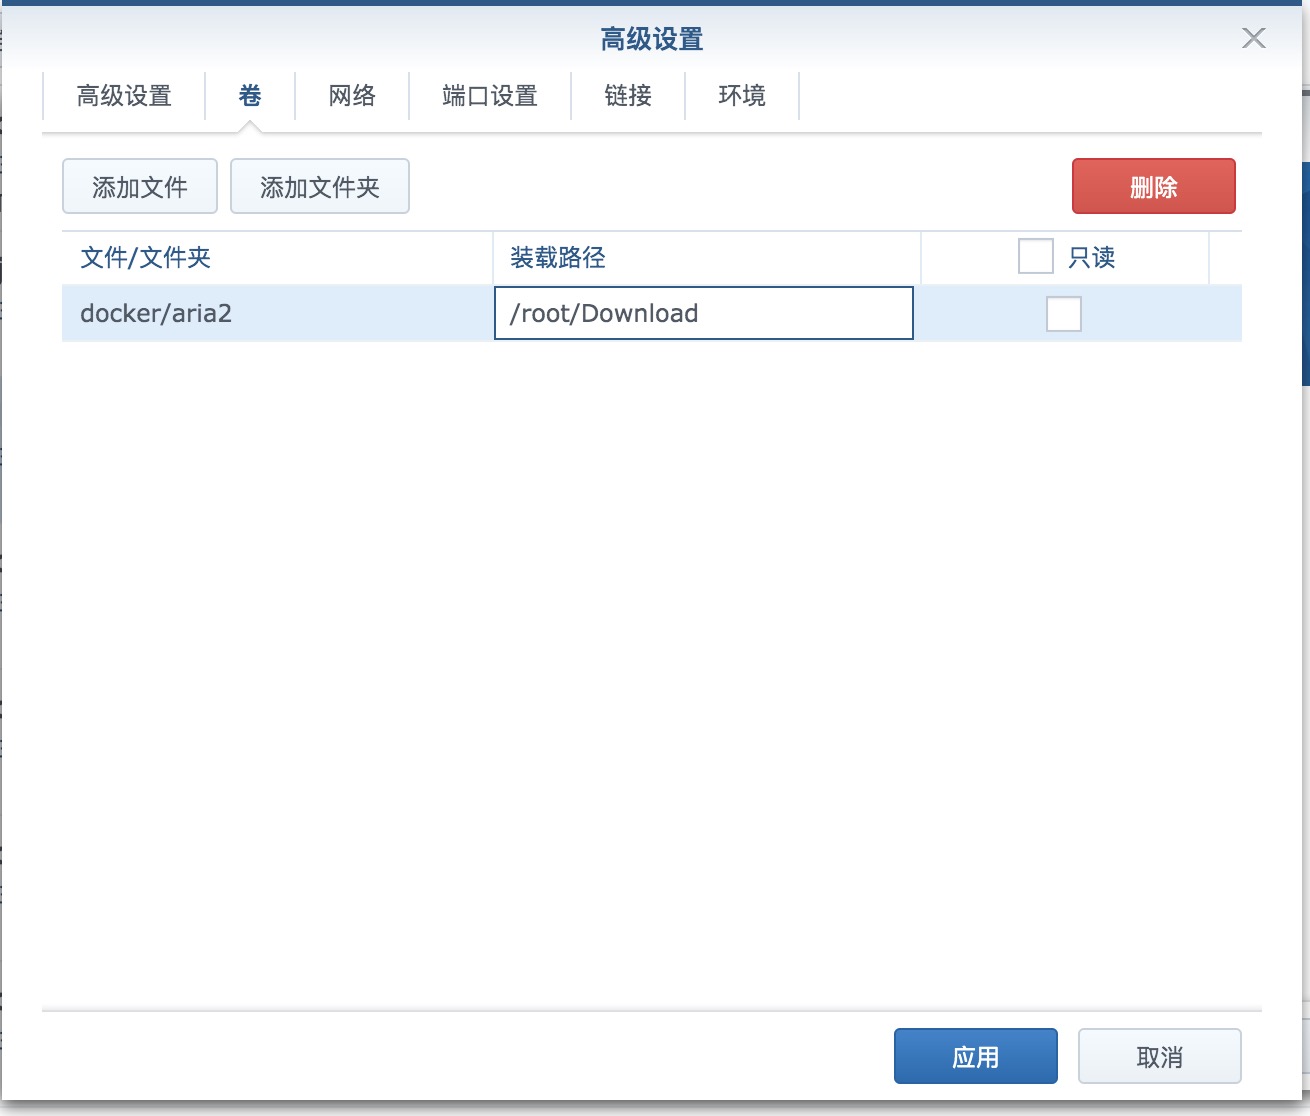Click the 装载路径 column header
The image size is (1310, 1116).
pyautogui.click(x=707, y=258)
